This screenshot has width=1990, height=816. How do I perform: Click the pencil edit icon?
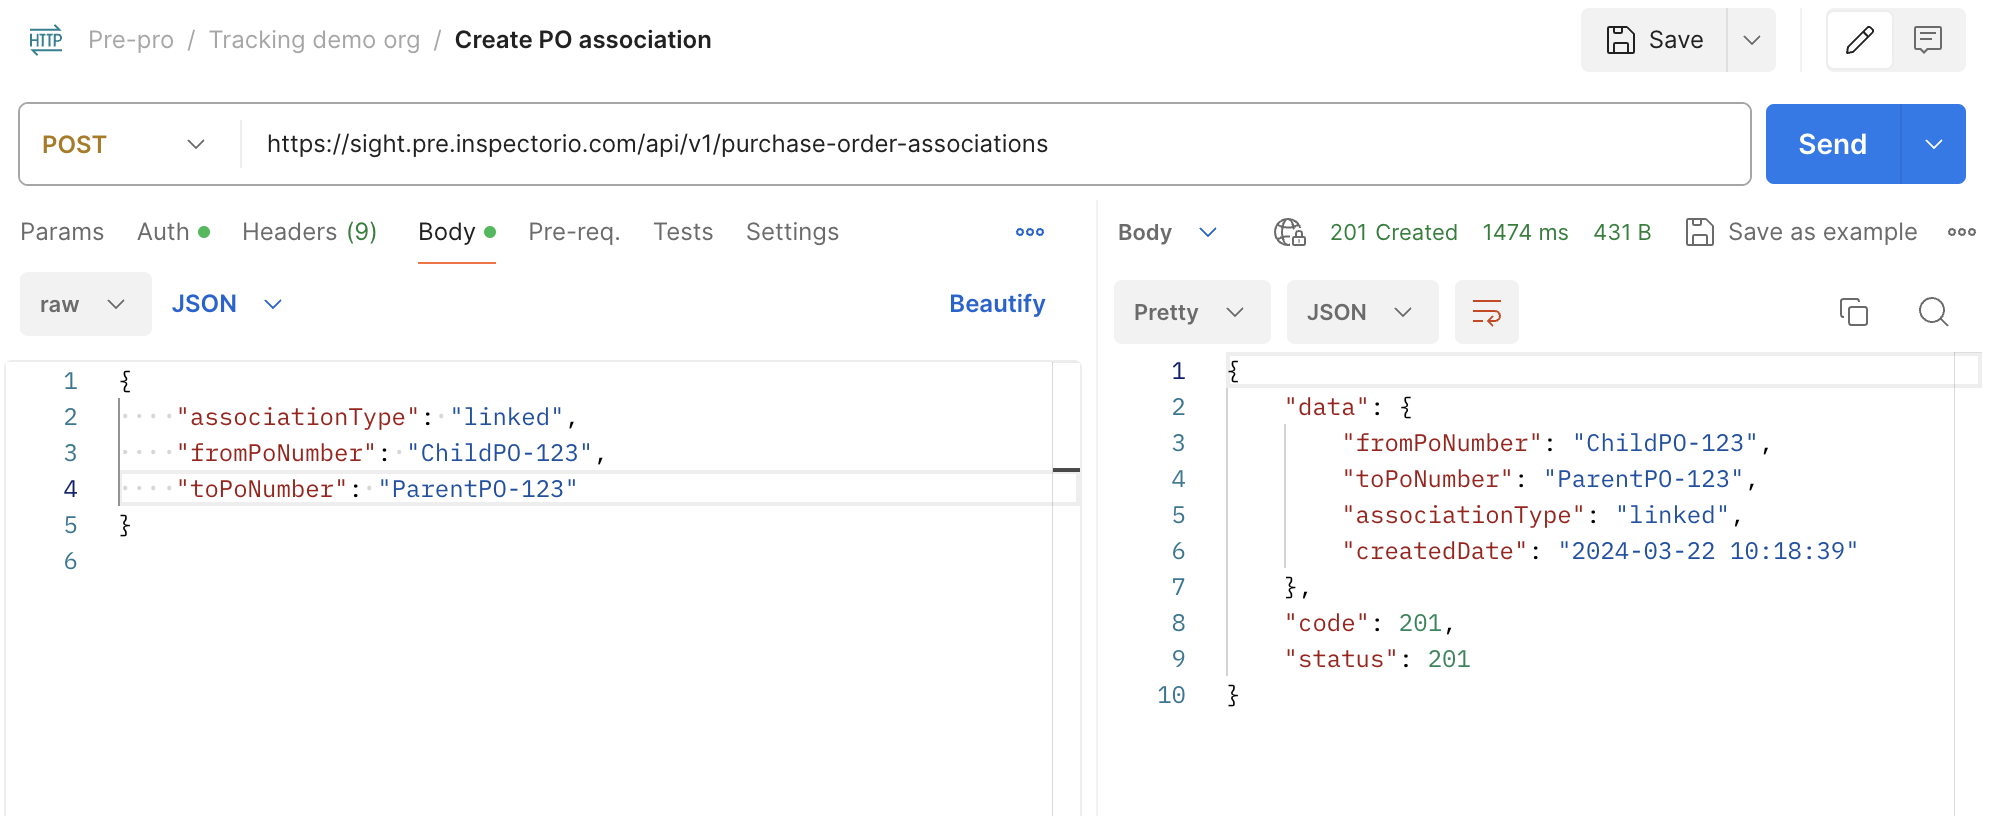tap(1860, 40)
